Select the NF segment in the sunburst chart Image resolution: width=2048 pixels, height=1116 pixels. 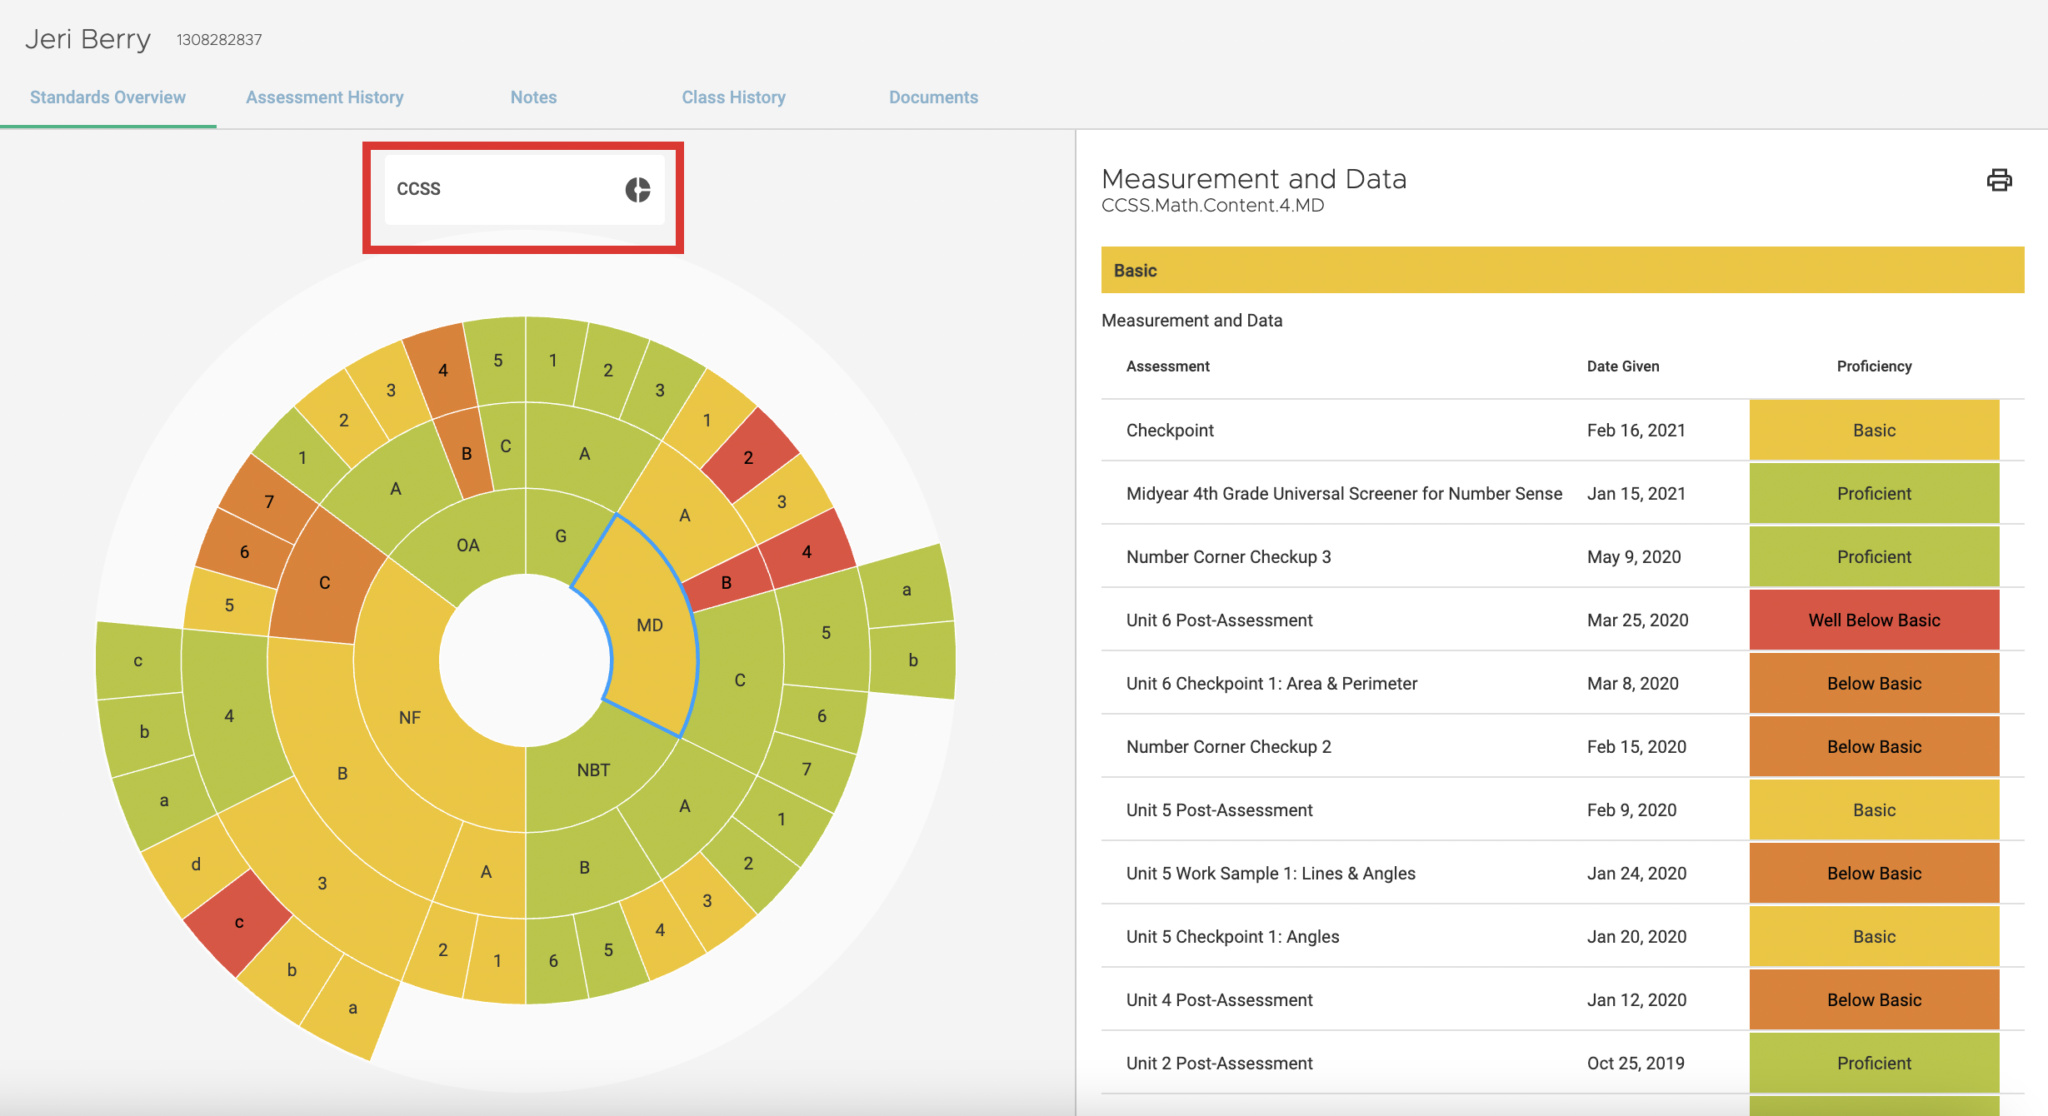(410, 717)
